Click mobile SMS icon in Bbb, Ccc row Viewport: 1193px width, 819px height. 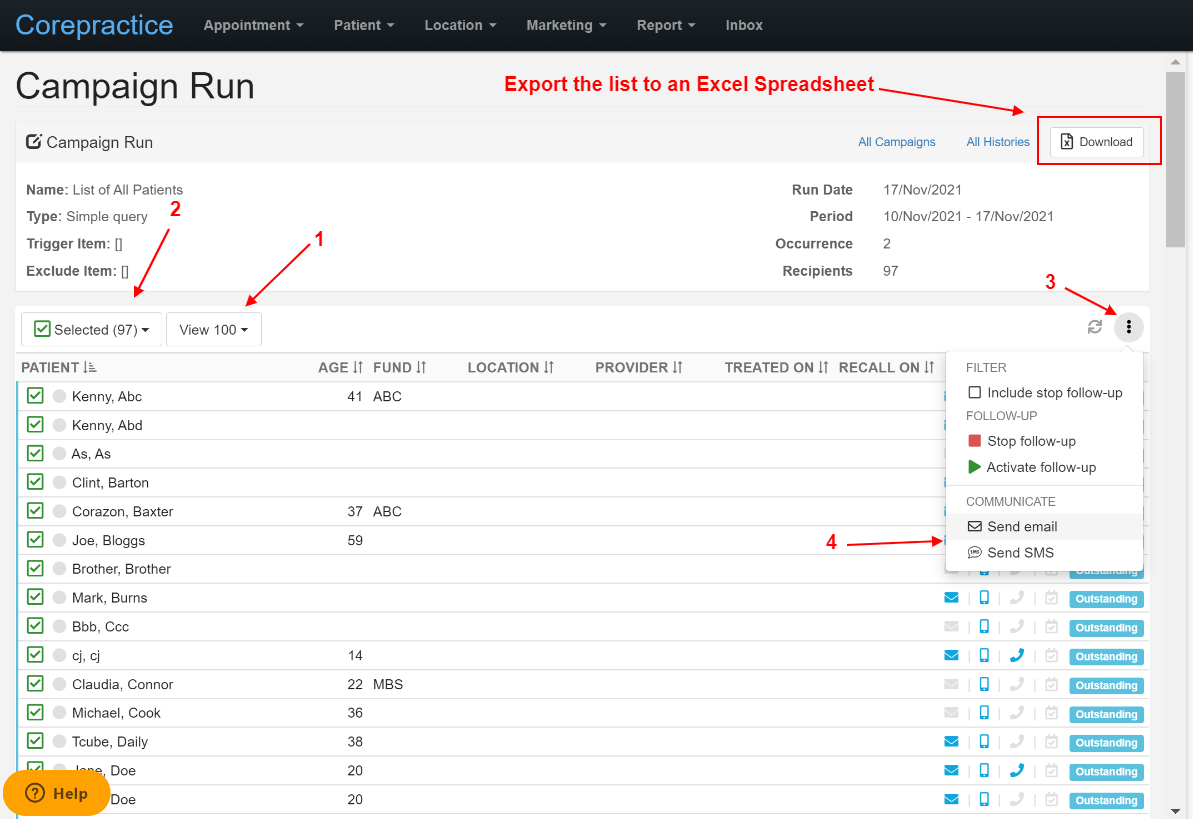coord(984,627)
